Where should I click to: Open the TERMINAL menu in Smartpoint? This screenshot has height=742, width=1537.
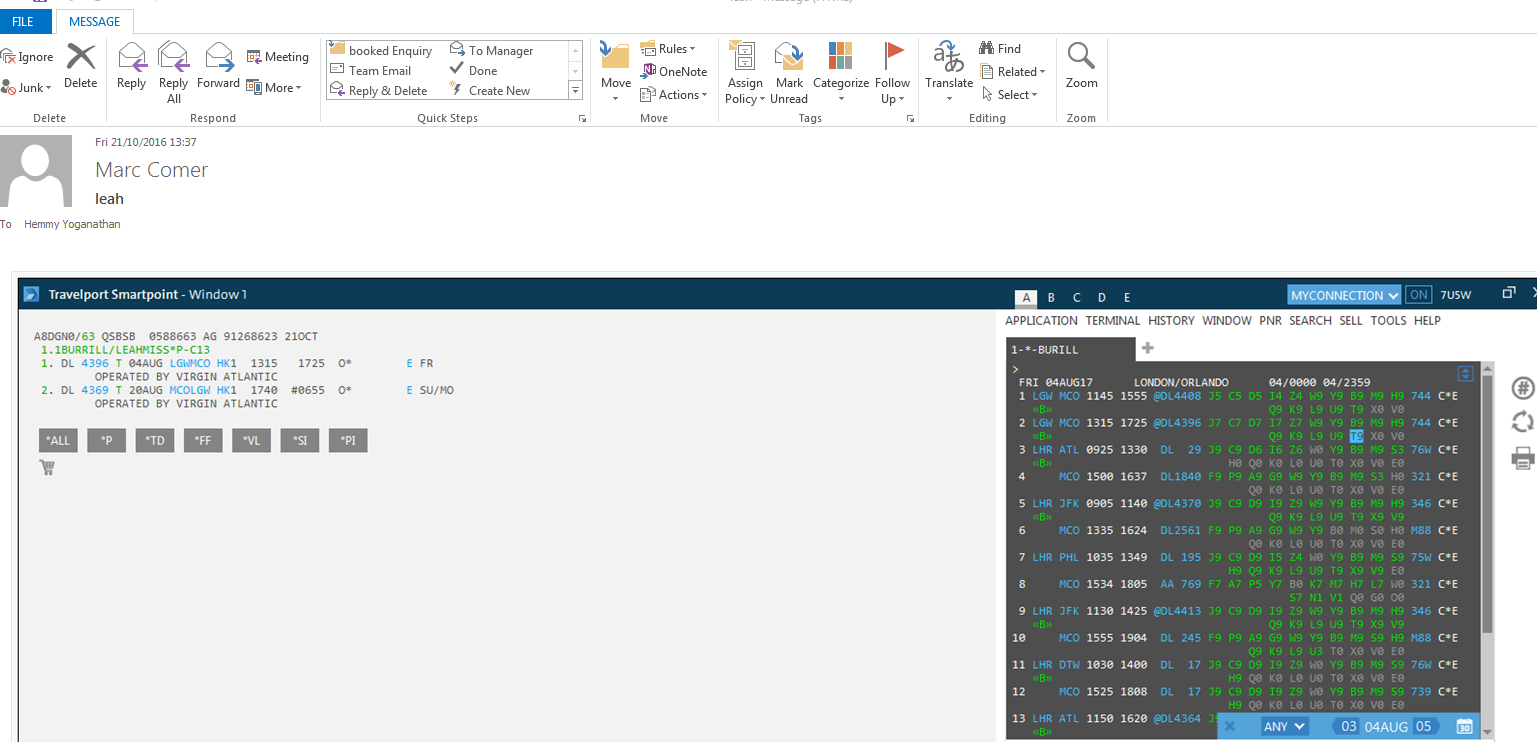coord(1113,321)
